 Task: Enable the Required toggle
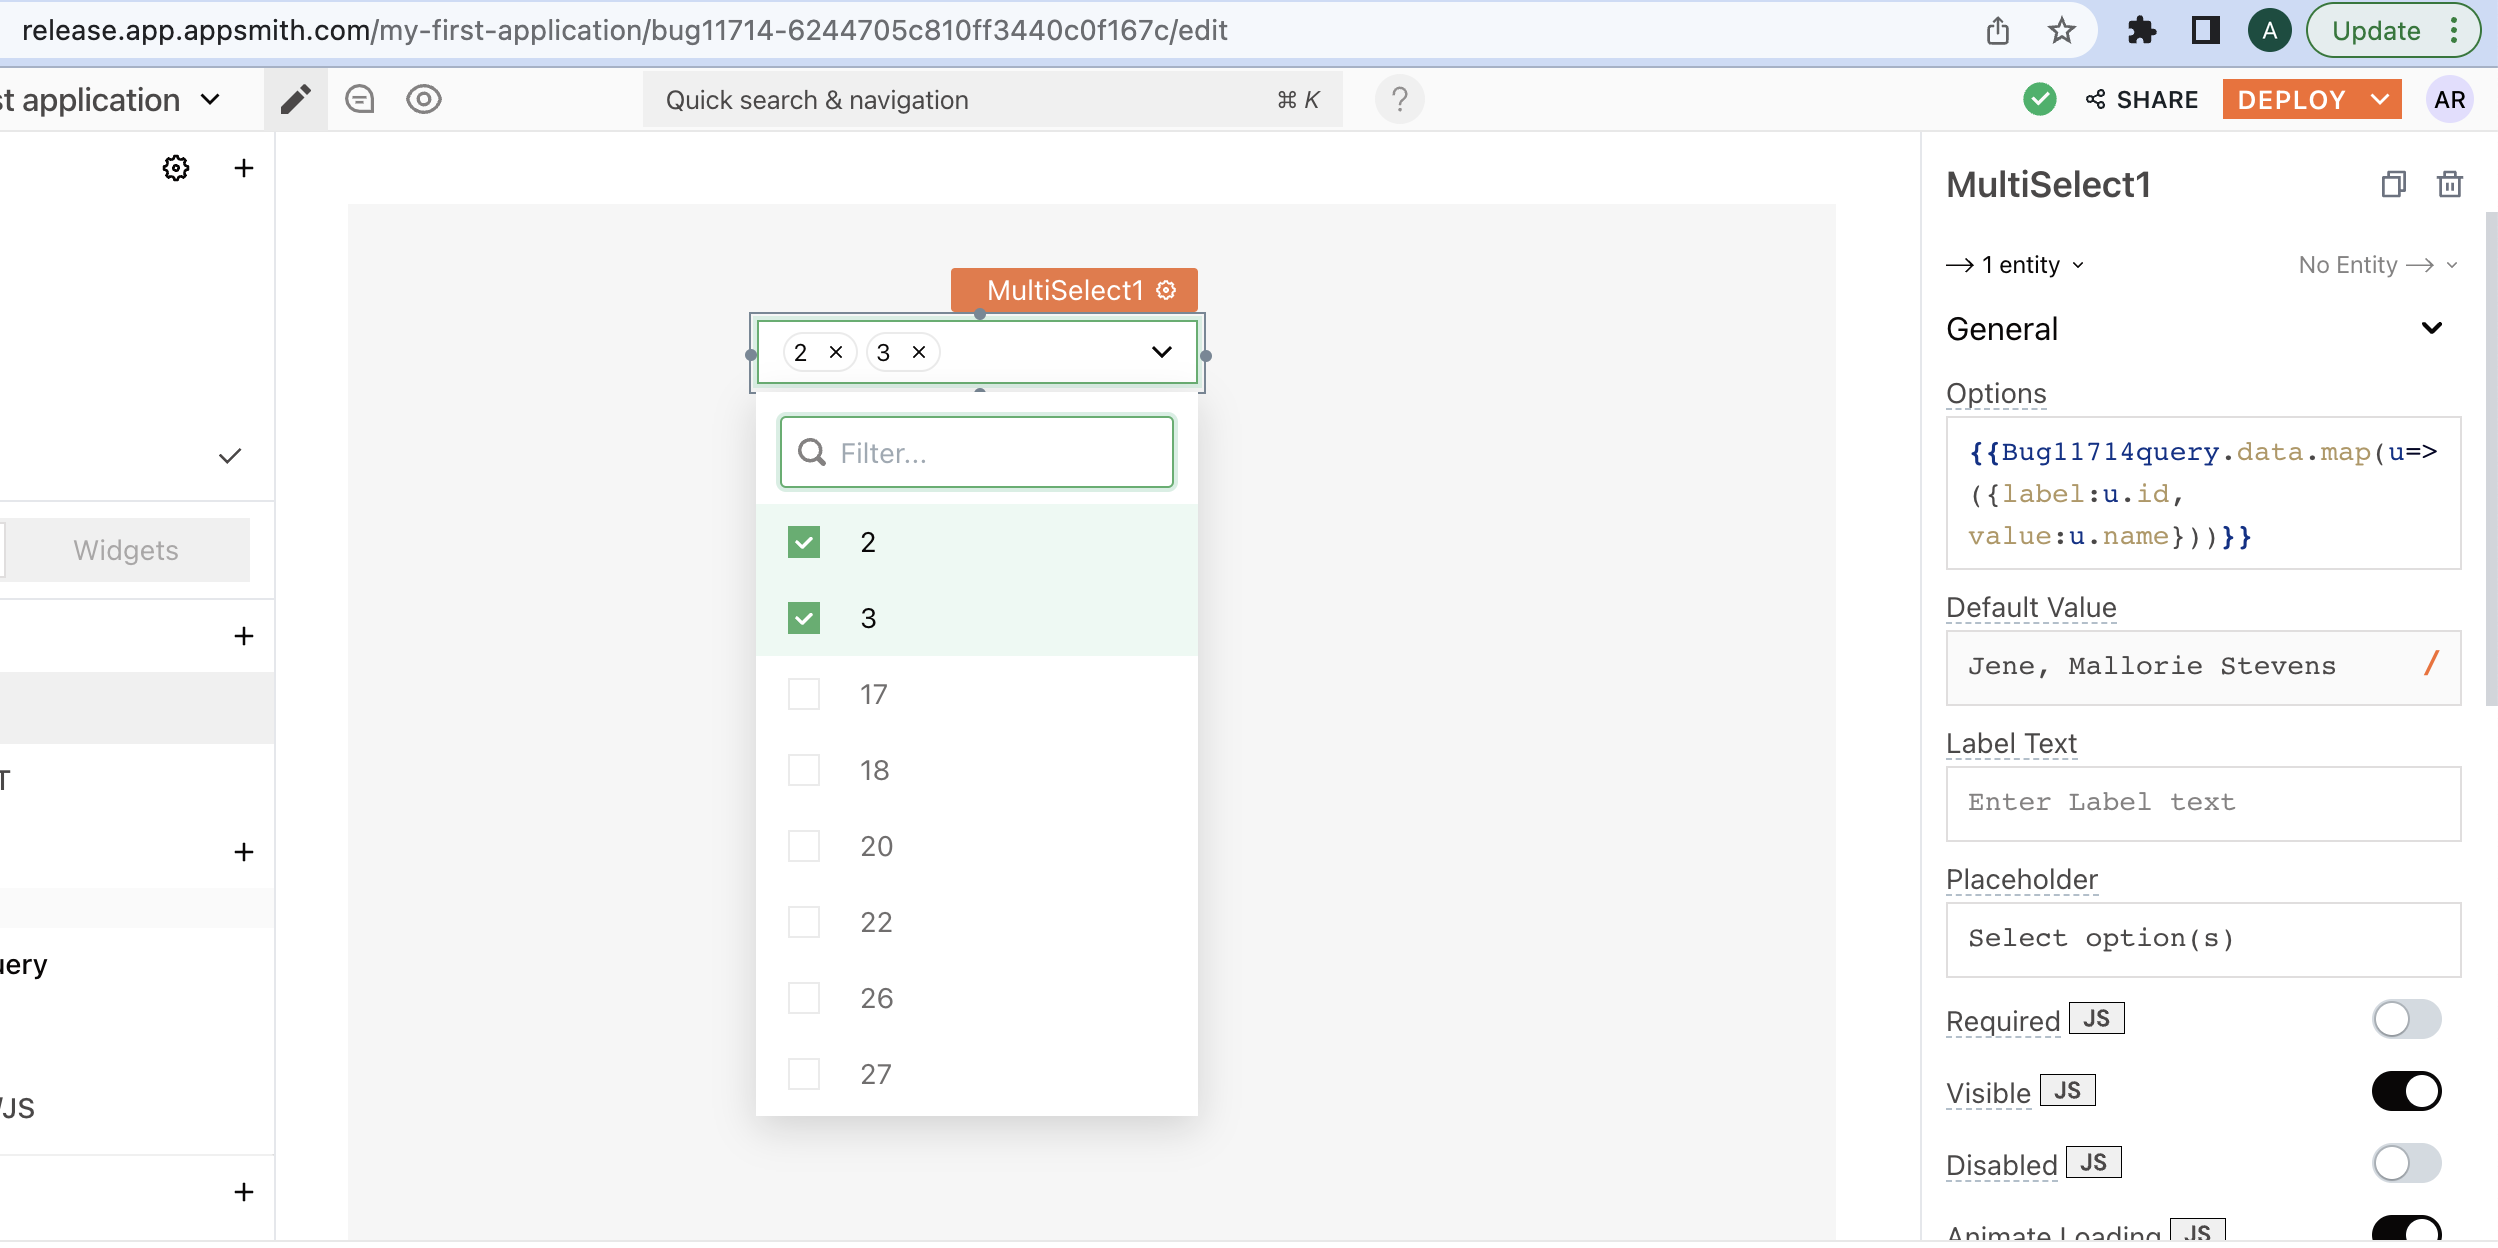tap(2406, 1020)
